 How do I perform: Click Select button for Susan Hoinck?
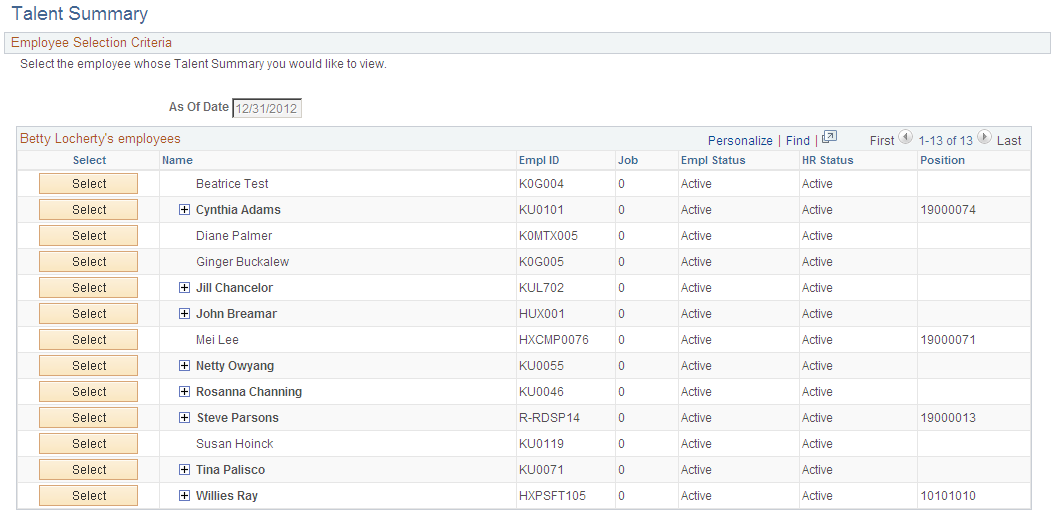click(89, 444)
